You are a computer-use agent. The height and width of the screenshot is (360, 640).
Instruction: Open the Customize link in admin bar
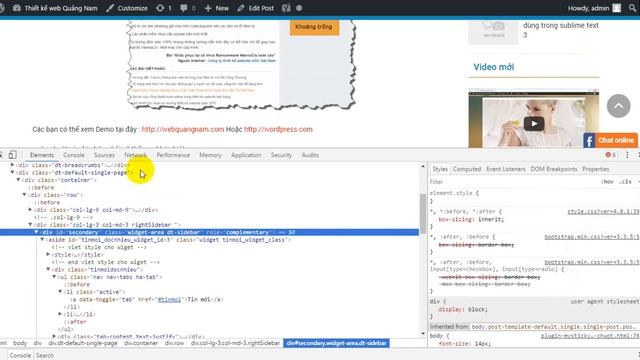[127, 8]
